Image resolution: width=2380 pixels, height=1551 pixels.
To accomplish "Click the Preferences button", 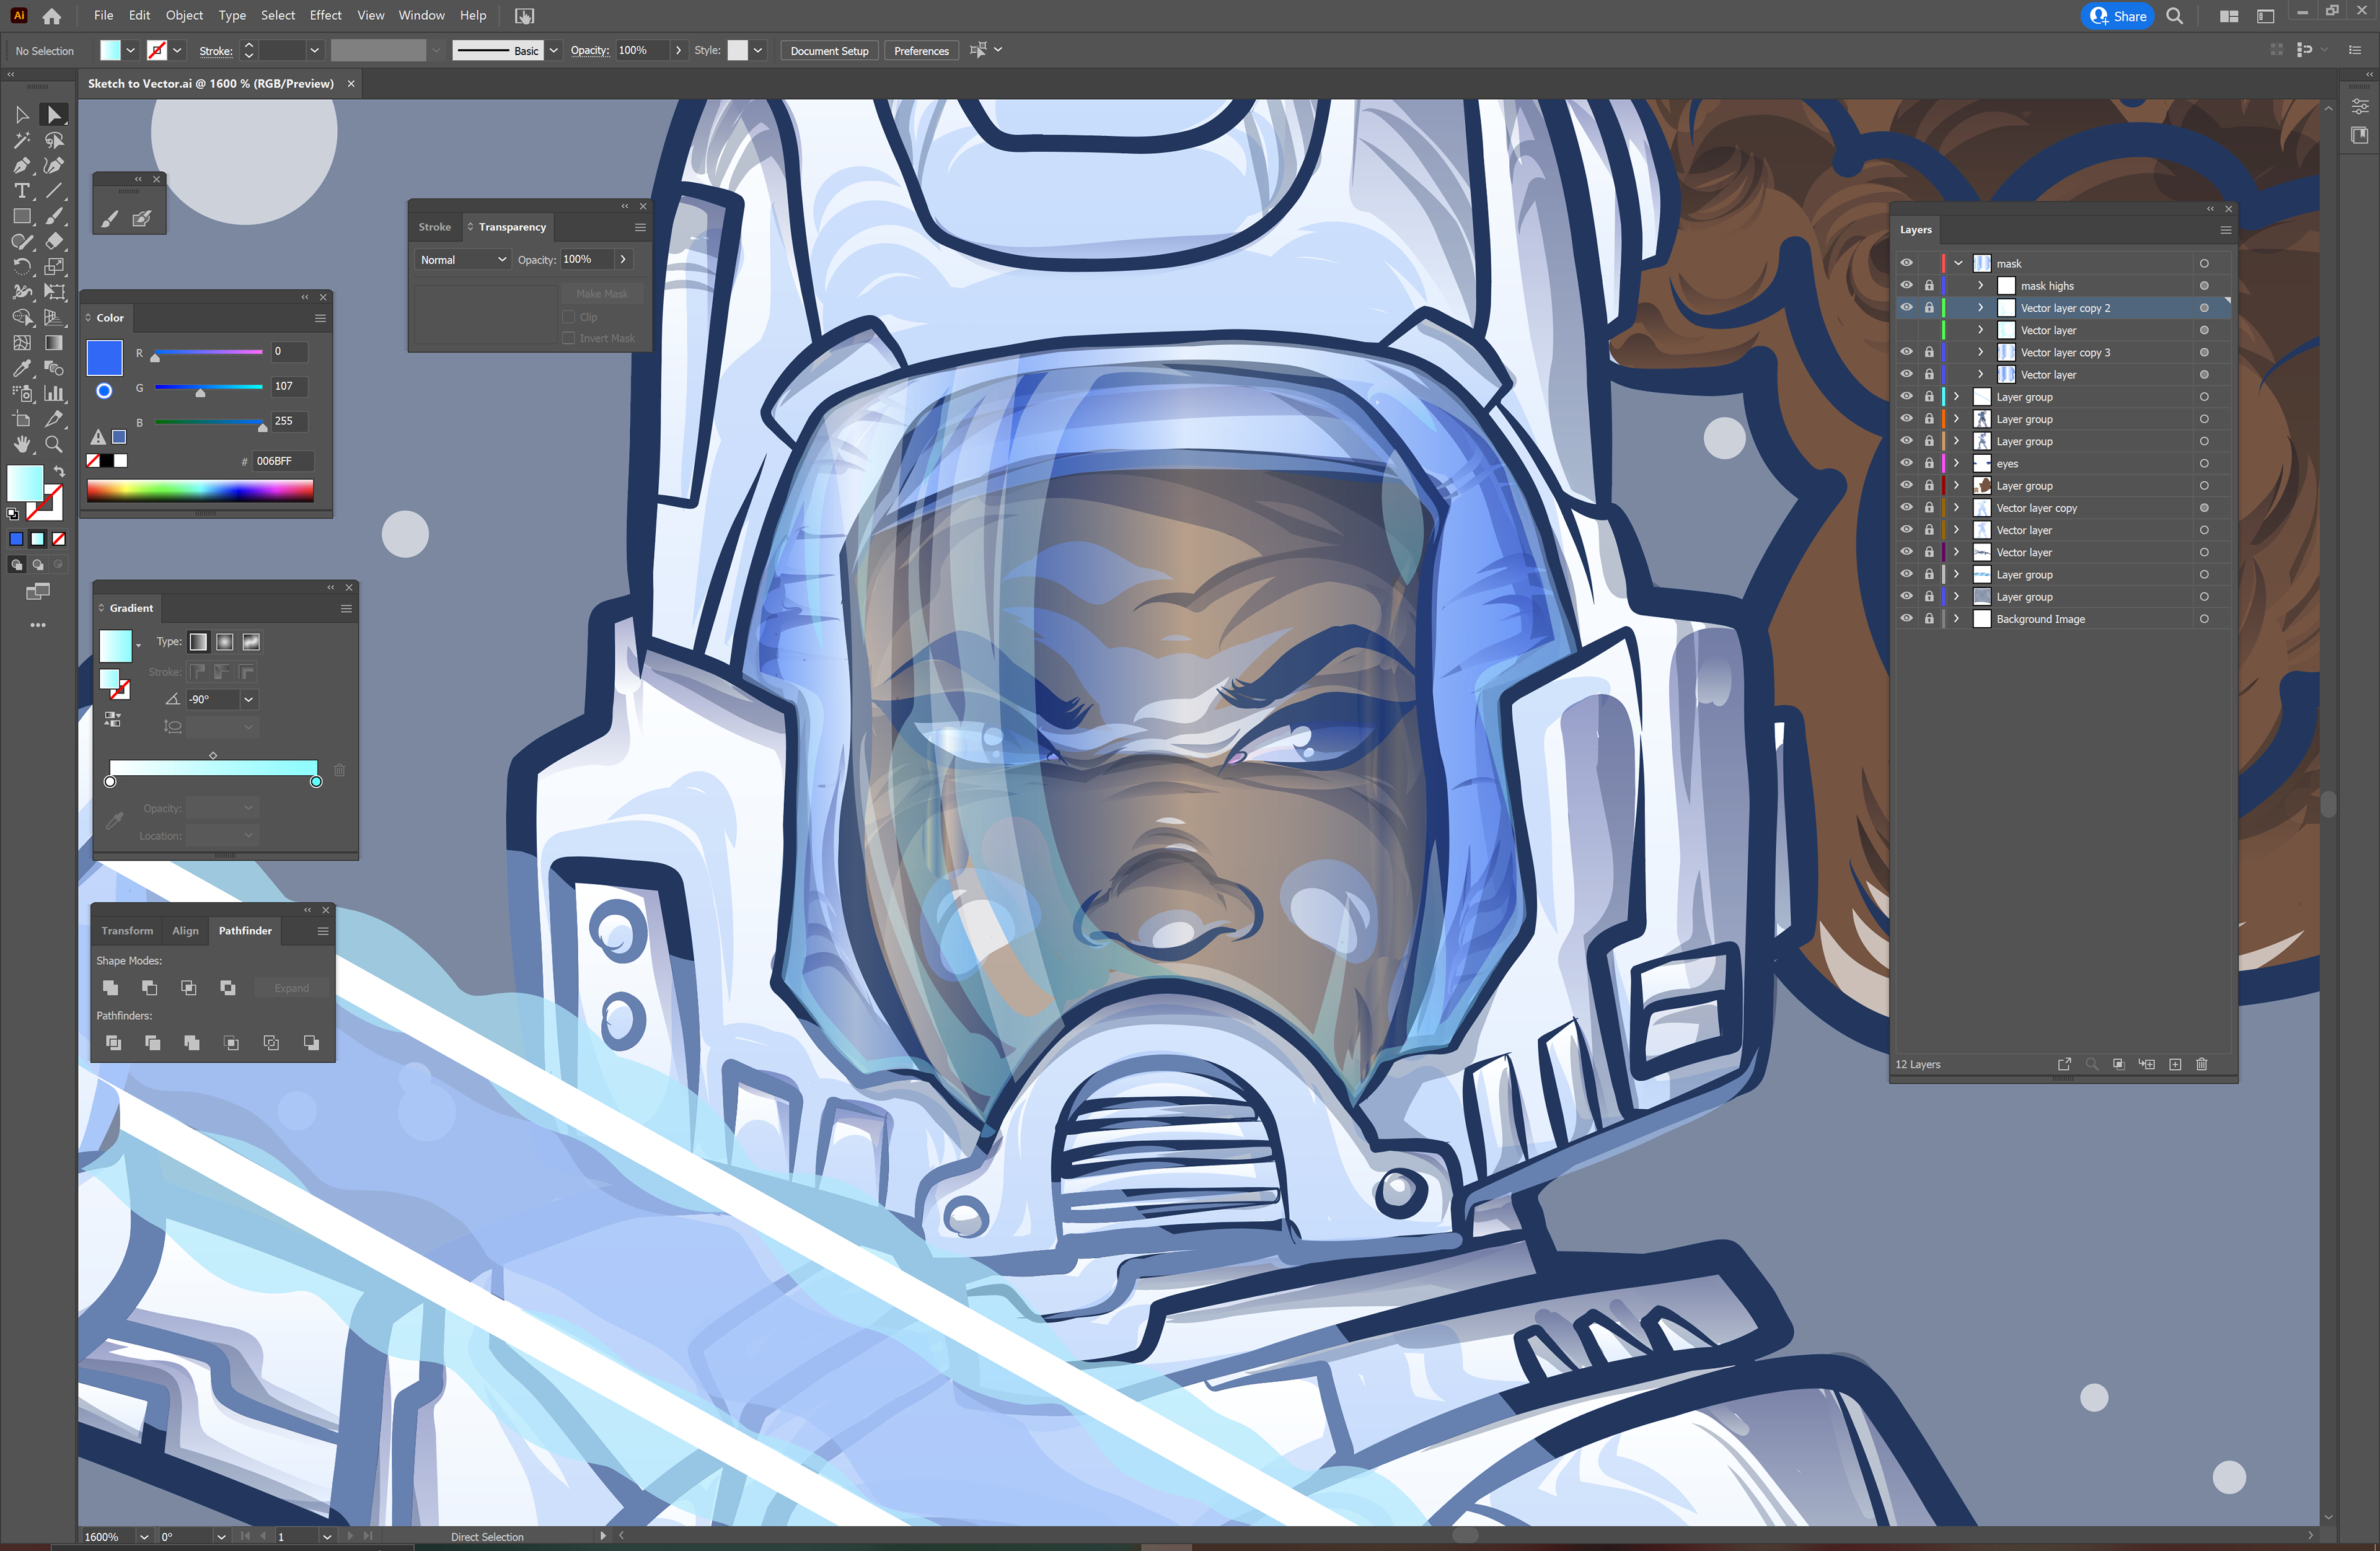I will click(x=921, y=51).
